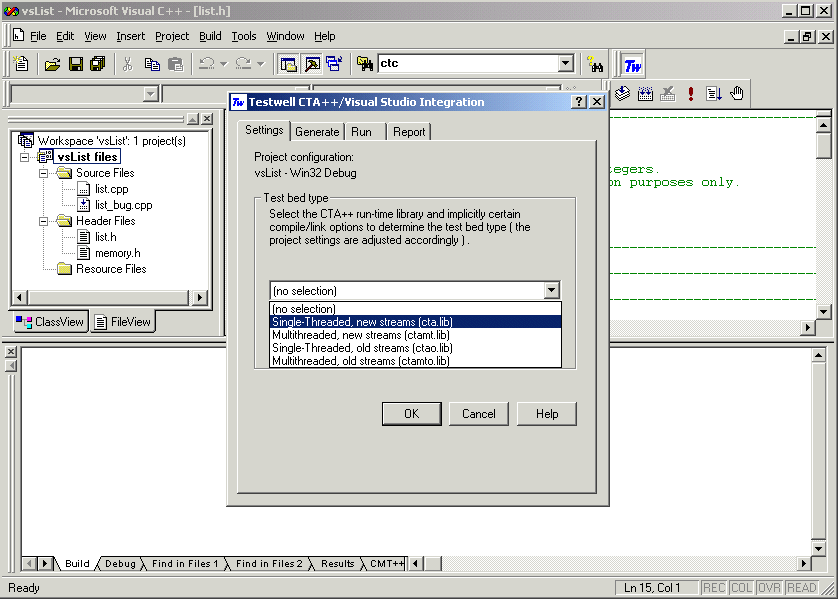The image size is (838, 599).
Task: Click the Cut scissors icon
Action: [x=127, y=65]
